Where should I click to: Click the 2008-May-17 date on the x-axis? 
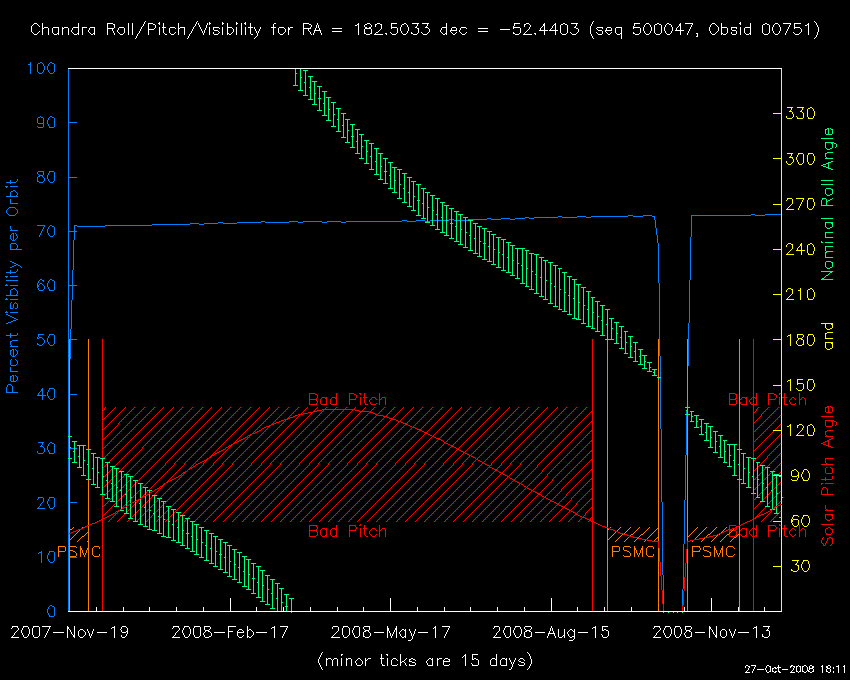coord(389,632)
